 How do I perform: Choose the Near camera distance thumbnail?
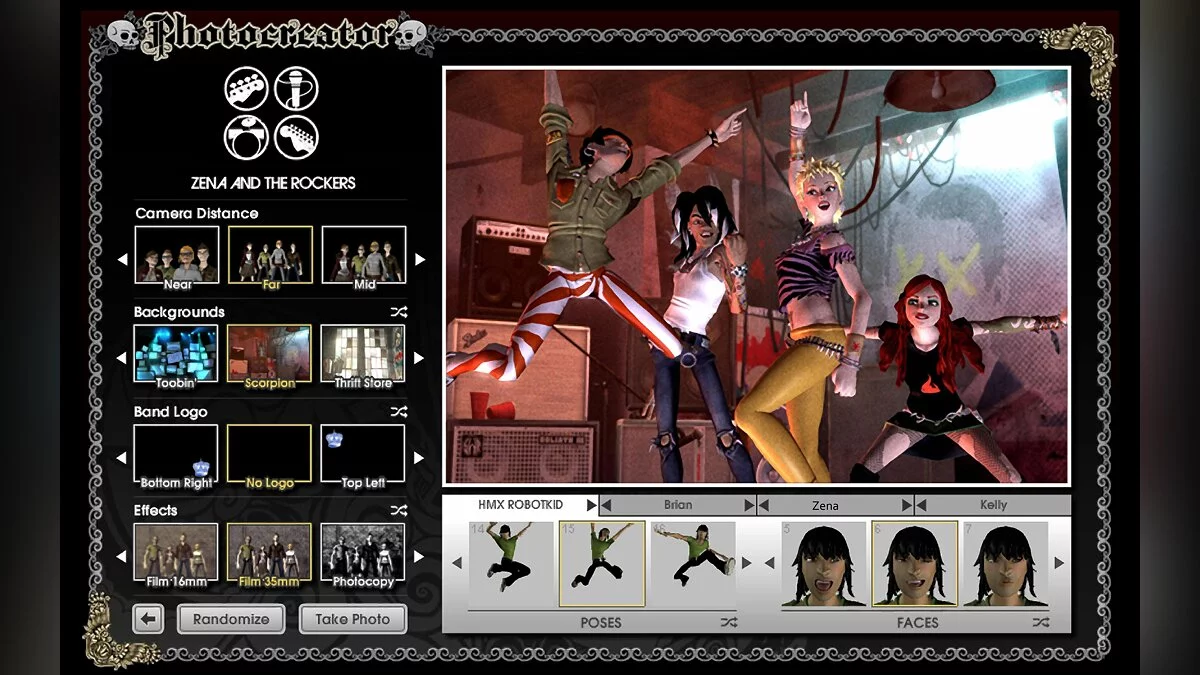click(177, 255)
